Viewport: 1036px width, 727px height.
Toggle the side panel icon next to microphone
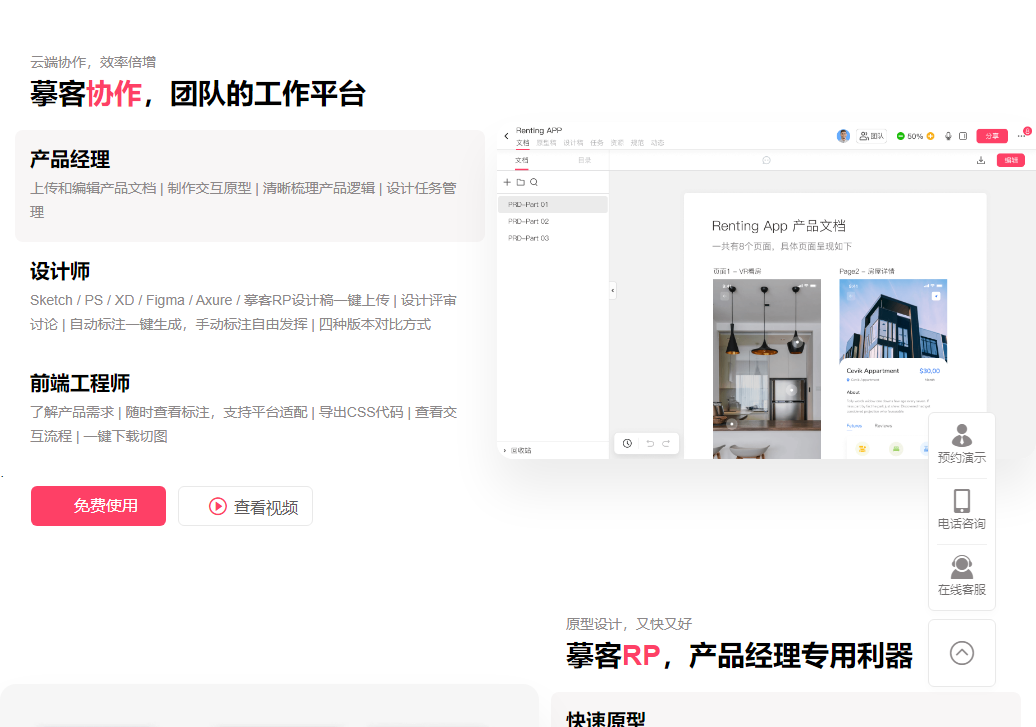click(963, 136)
